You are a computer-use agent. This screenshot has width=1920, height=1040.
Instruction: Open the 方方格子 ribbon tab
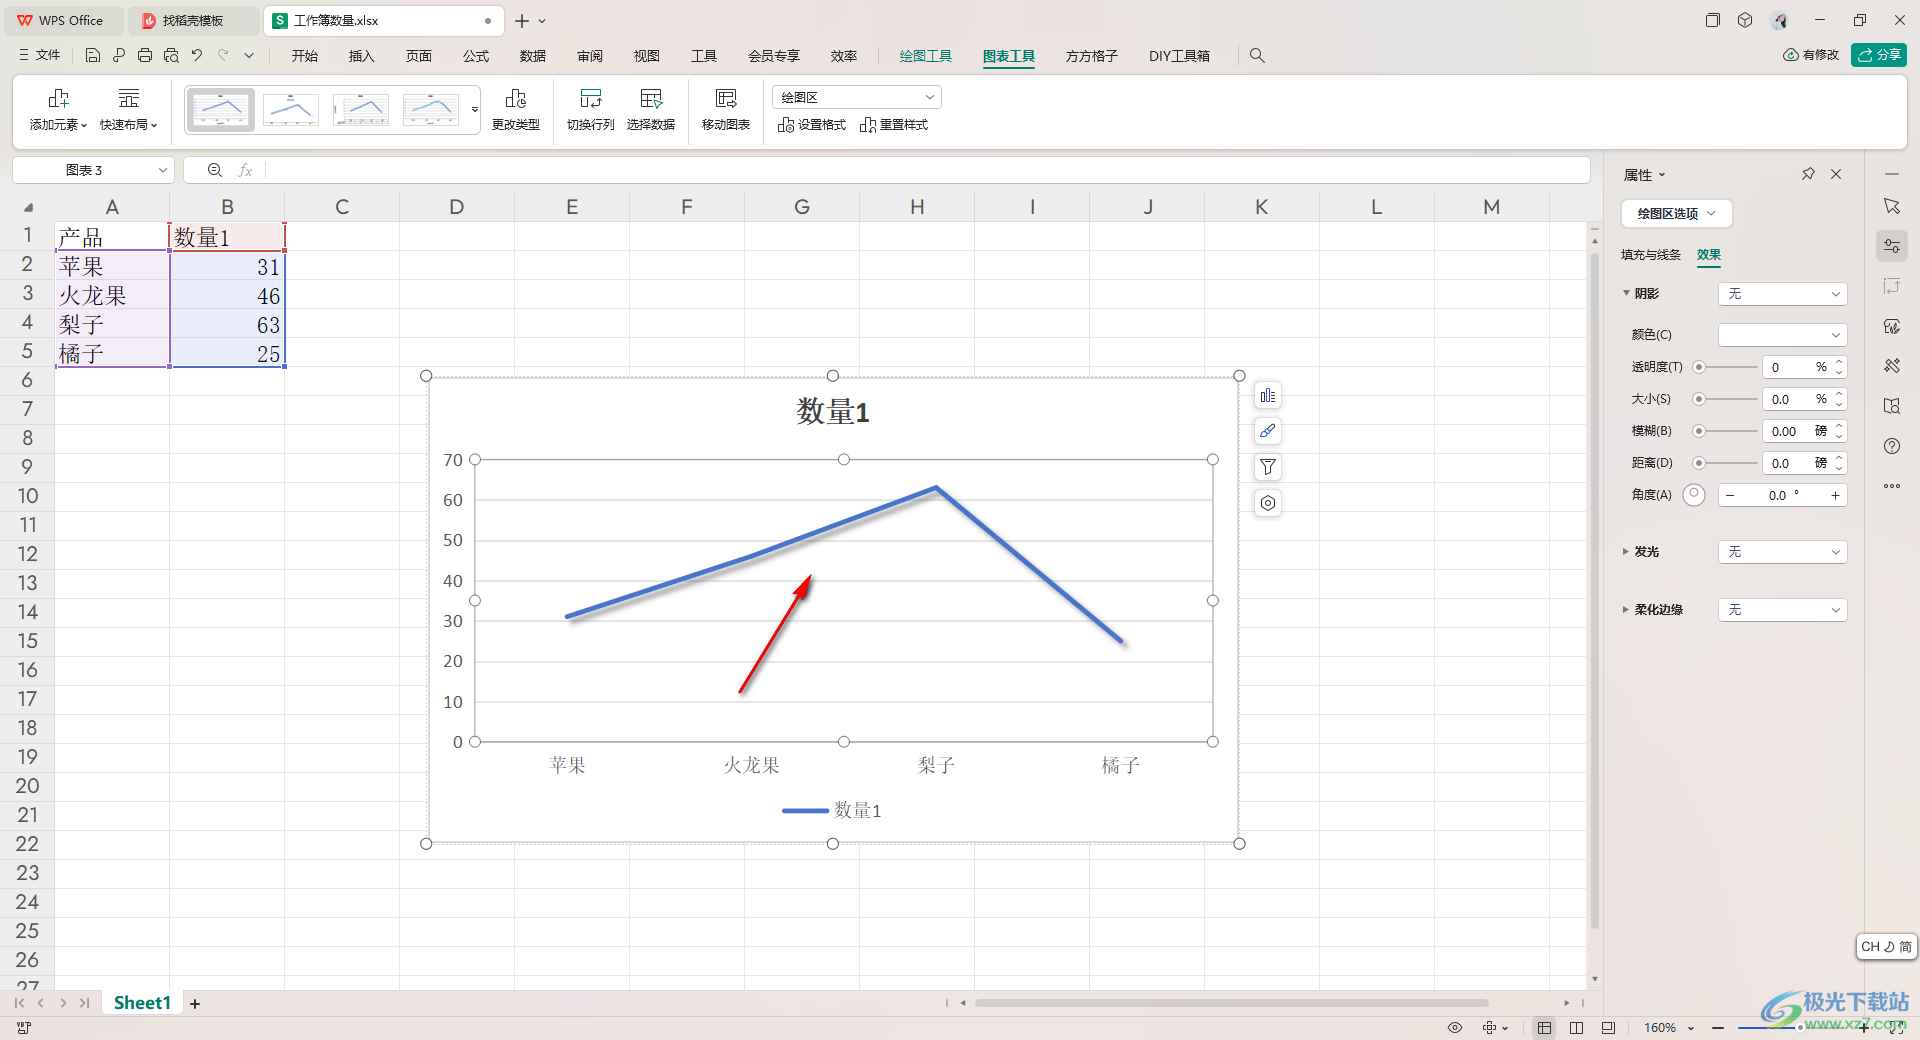pos(1092,56)
